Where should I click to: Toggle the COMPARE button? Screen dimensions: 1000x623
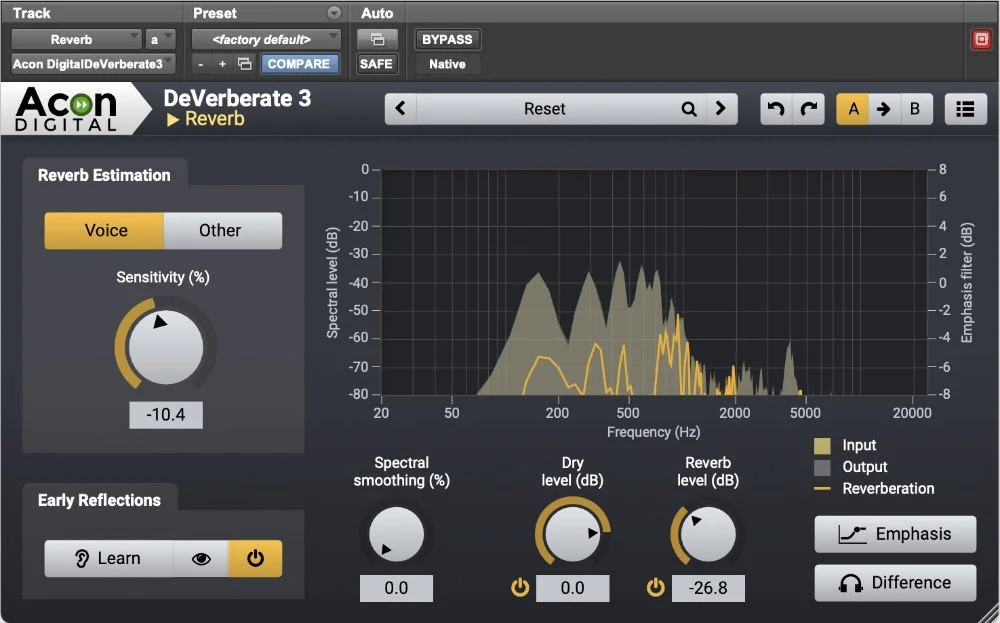tap(299, 64)
